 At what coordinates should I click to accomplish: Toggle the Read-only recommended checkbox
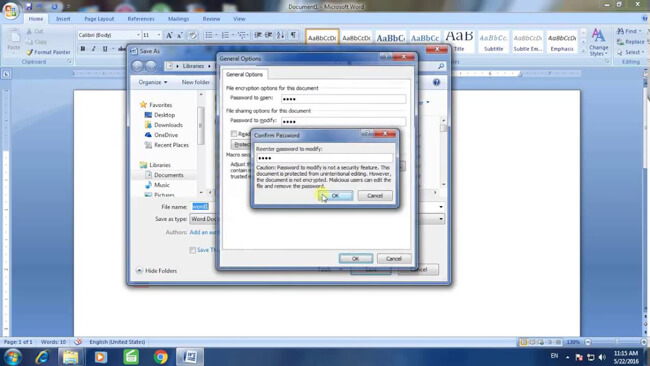tap(234, 133)
